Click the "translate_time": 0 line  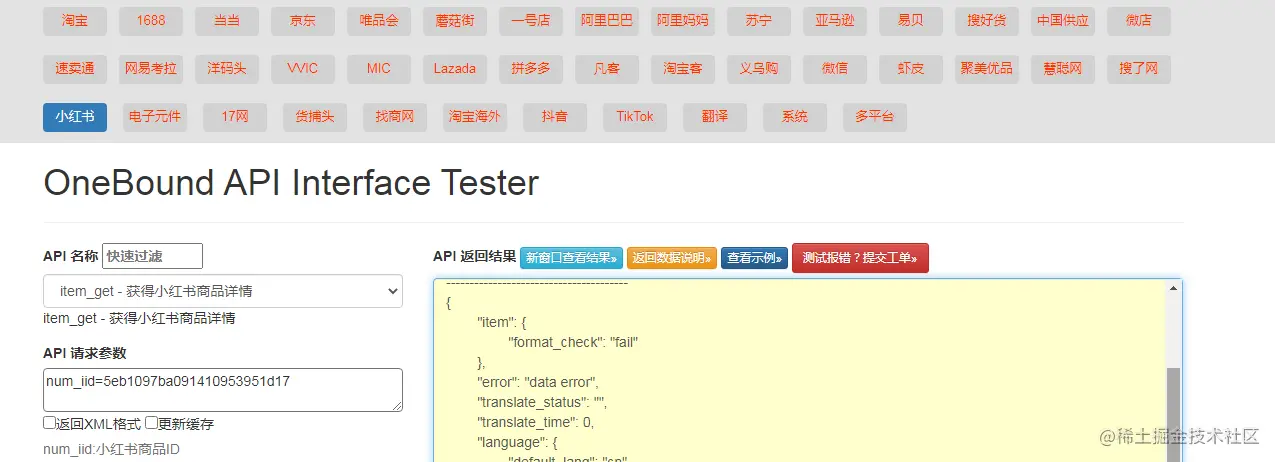point(535,422)
